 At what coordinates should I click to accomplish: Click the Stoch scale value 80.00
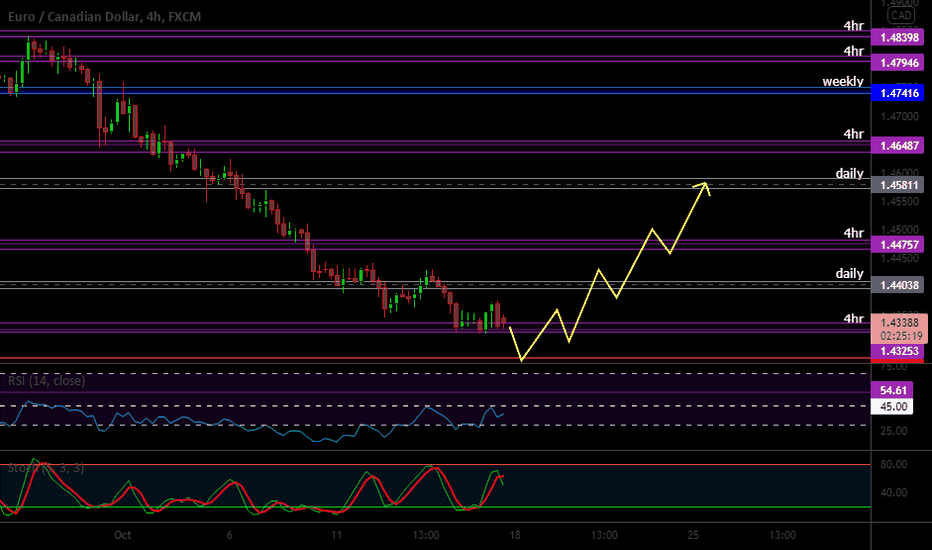click(893, 464)
